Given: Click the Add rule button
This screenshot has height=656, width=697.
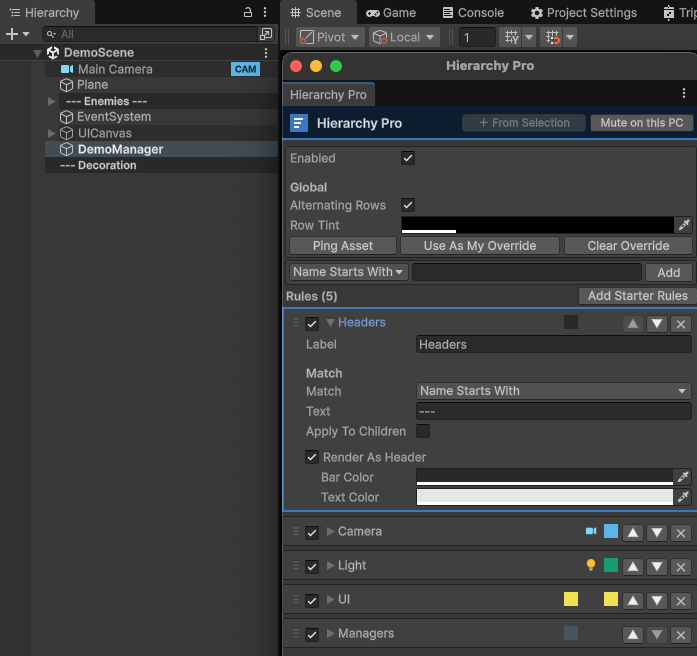Looking at the screenshot, I should pyautogui.click(x=669, y=272).
